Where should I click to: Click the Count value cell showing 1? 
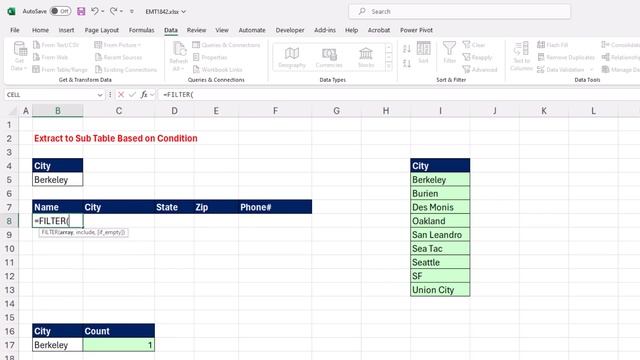[119, 345]
